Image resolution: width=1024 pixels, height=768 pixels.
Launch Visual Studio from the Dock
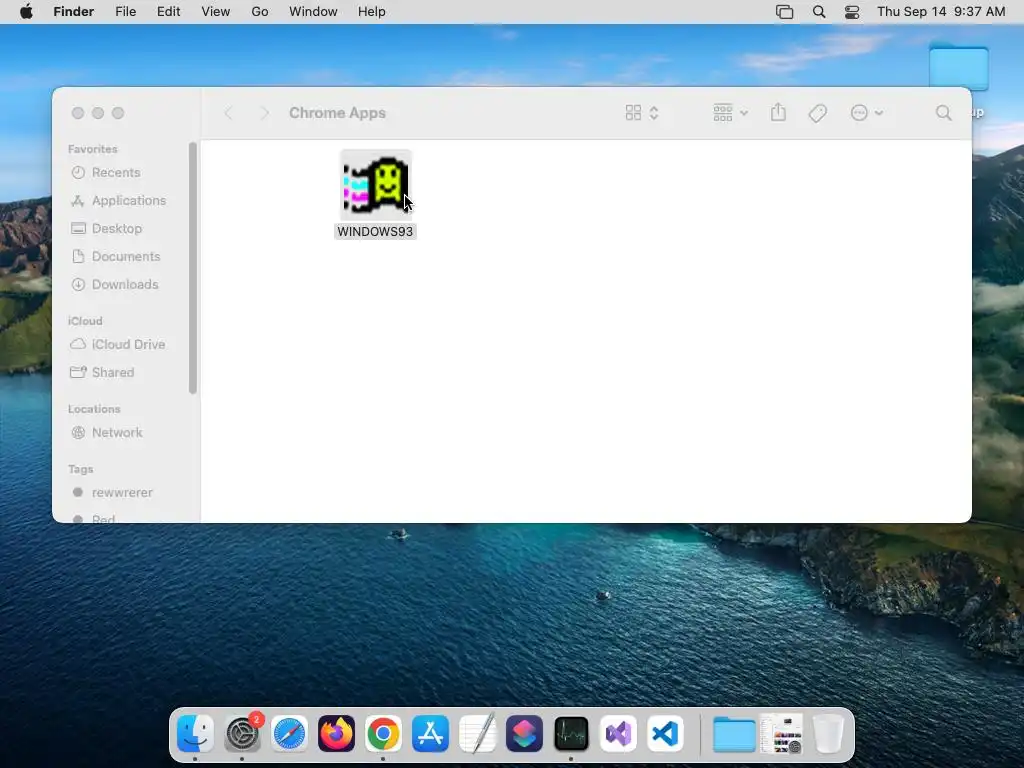click(618, 733)
